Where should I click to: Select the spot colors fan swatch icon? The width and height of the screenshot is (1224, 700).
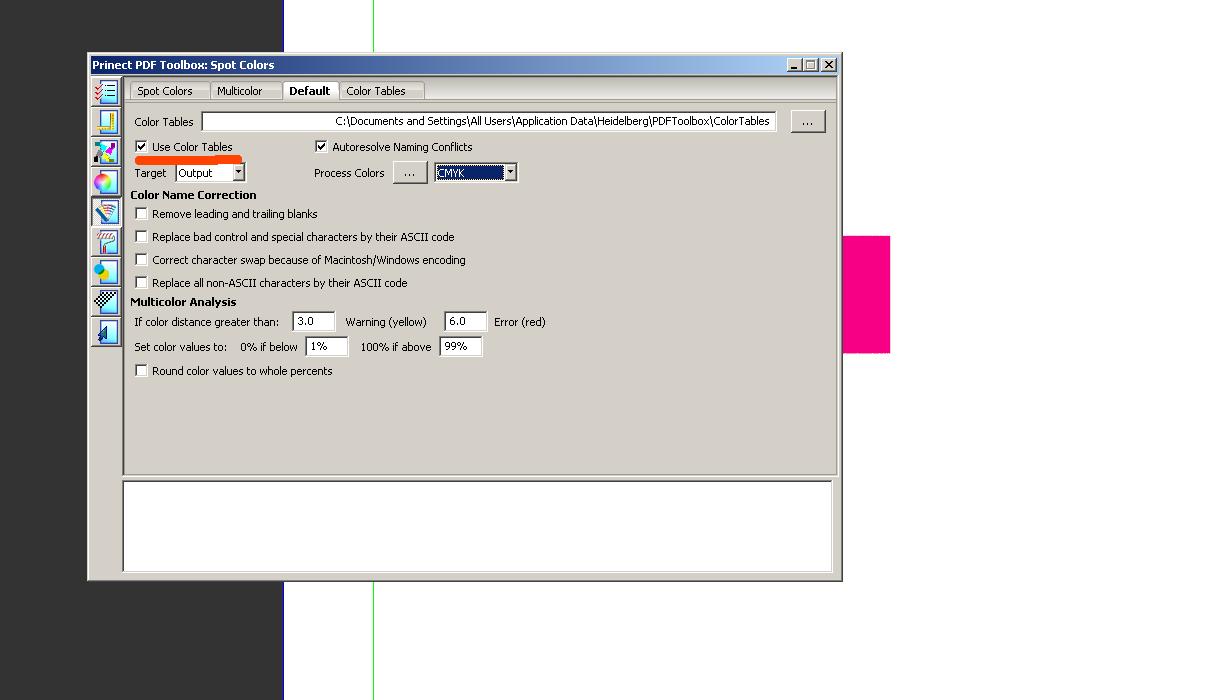105,212
